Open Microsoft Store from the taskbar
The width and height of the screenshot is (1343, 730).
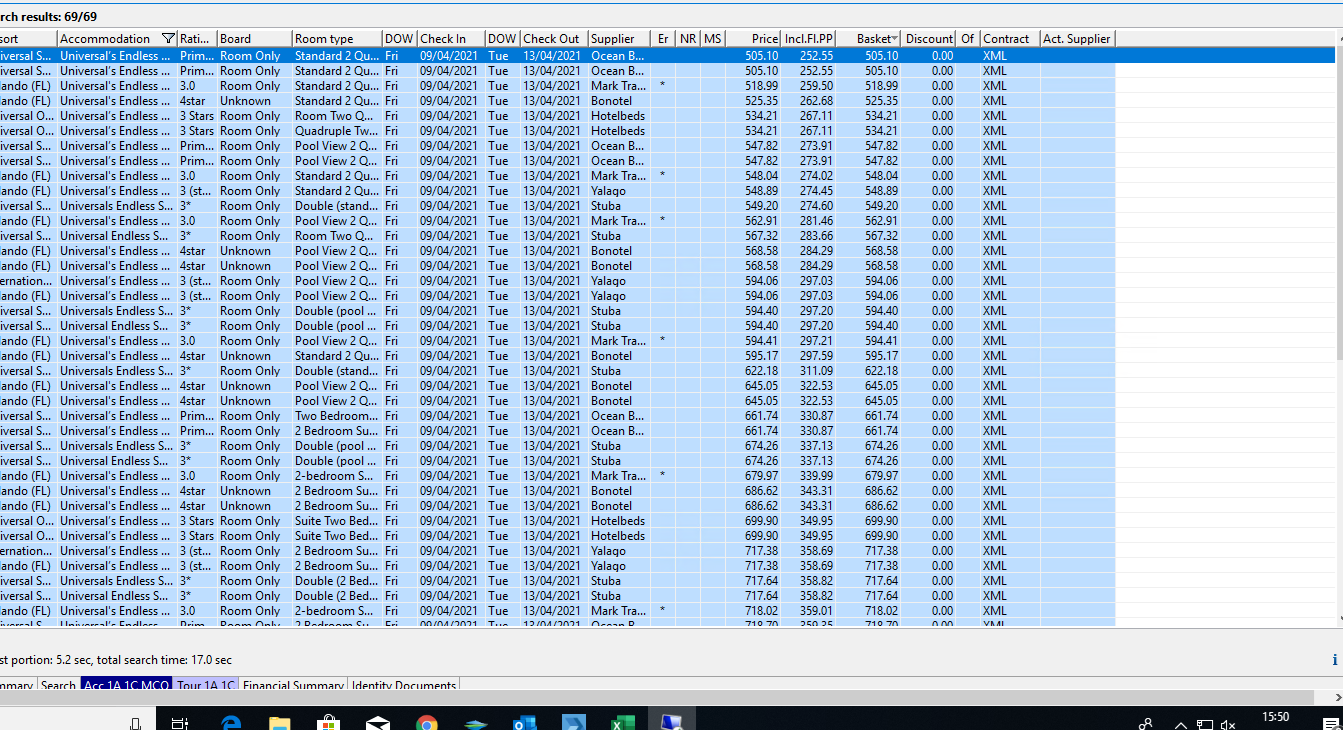(329, 722)
